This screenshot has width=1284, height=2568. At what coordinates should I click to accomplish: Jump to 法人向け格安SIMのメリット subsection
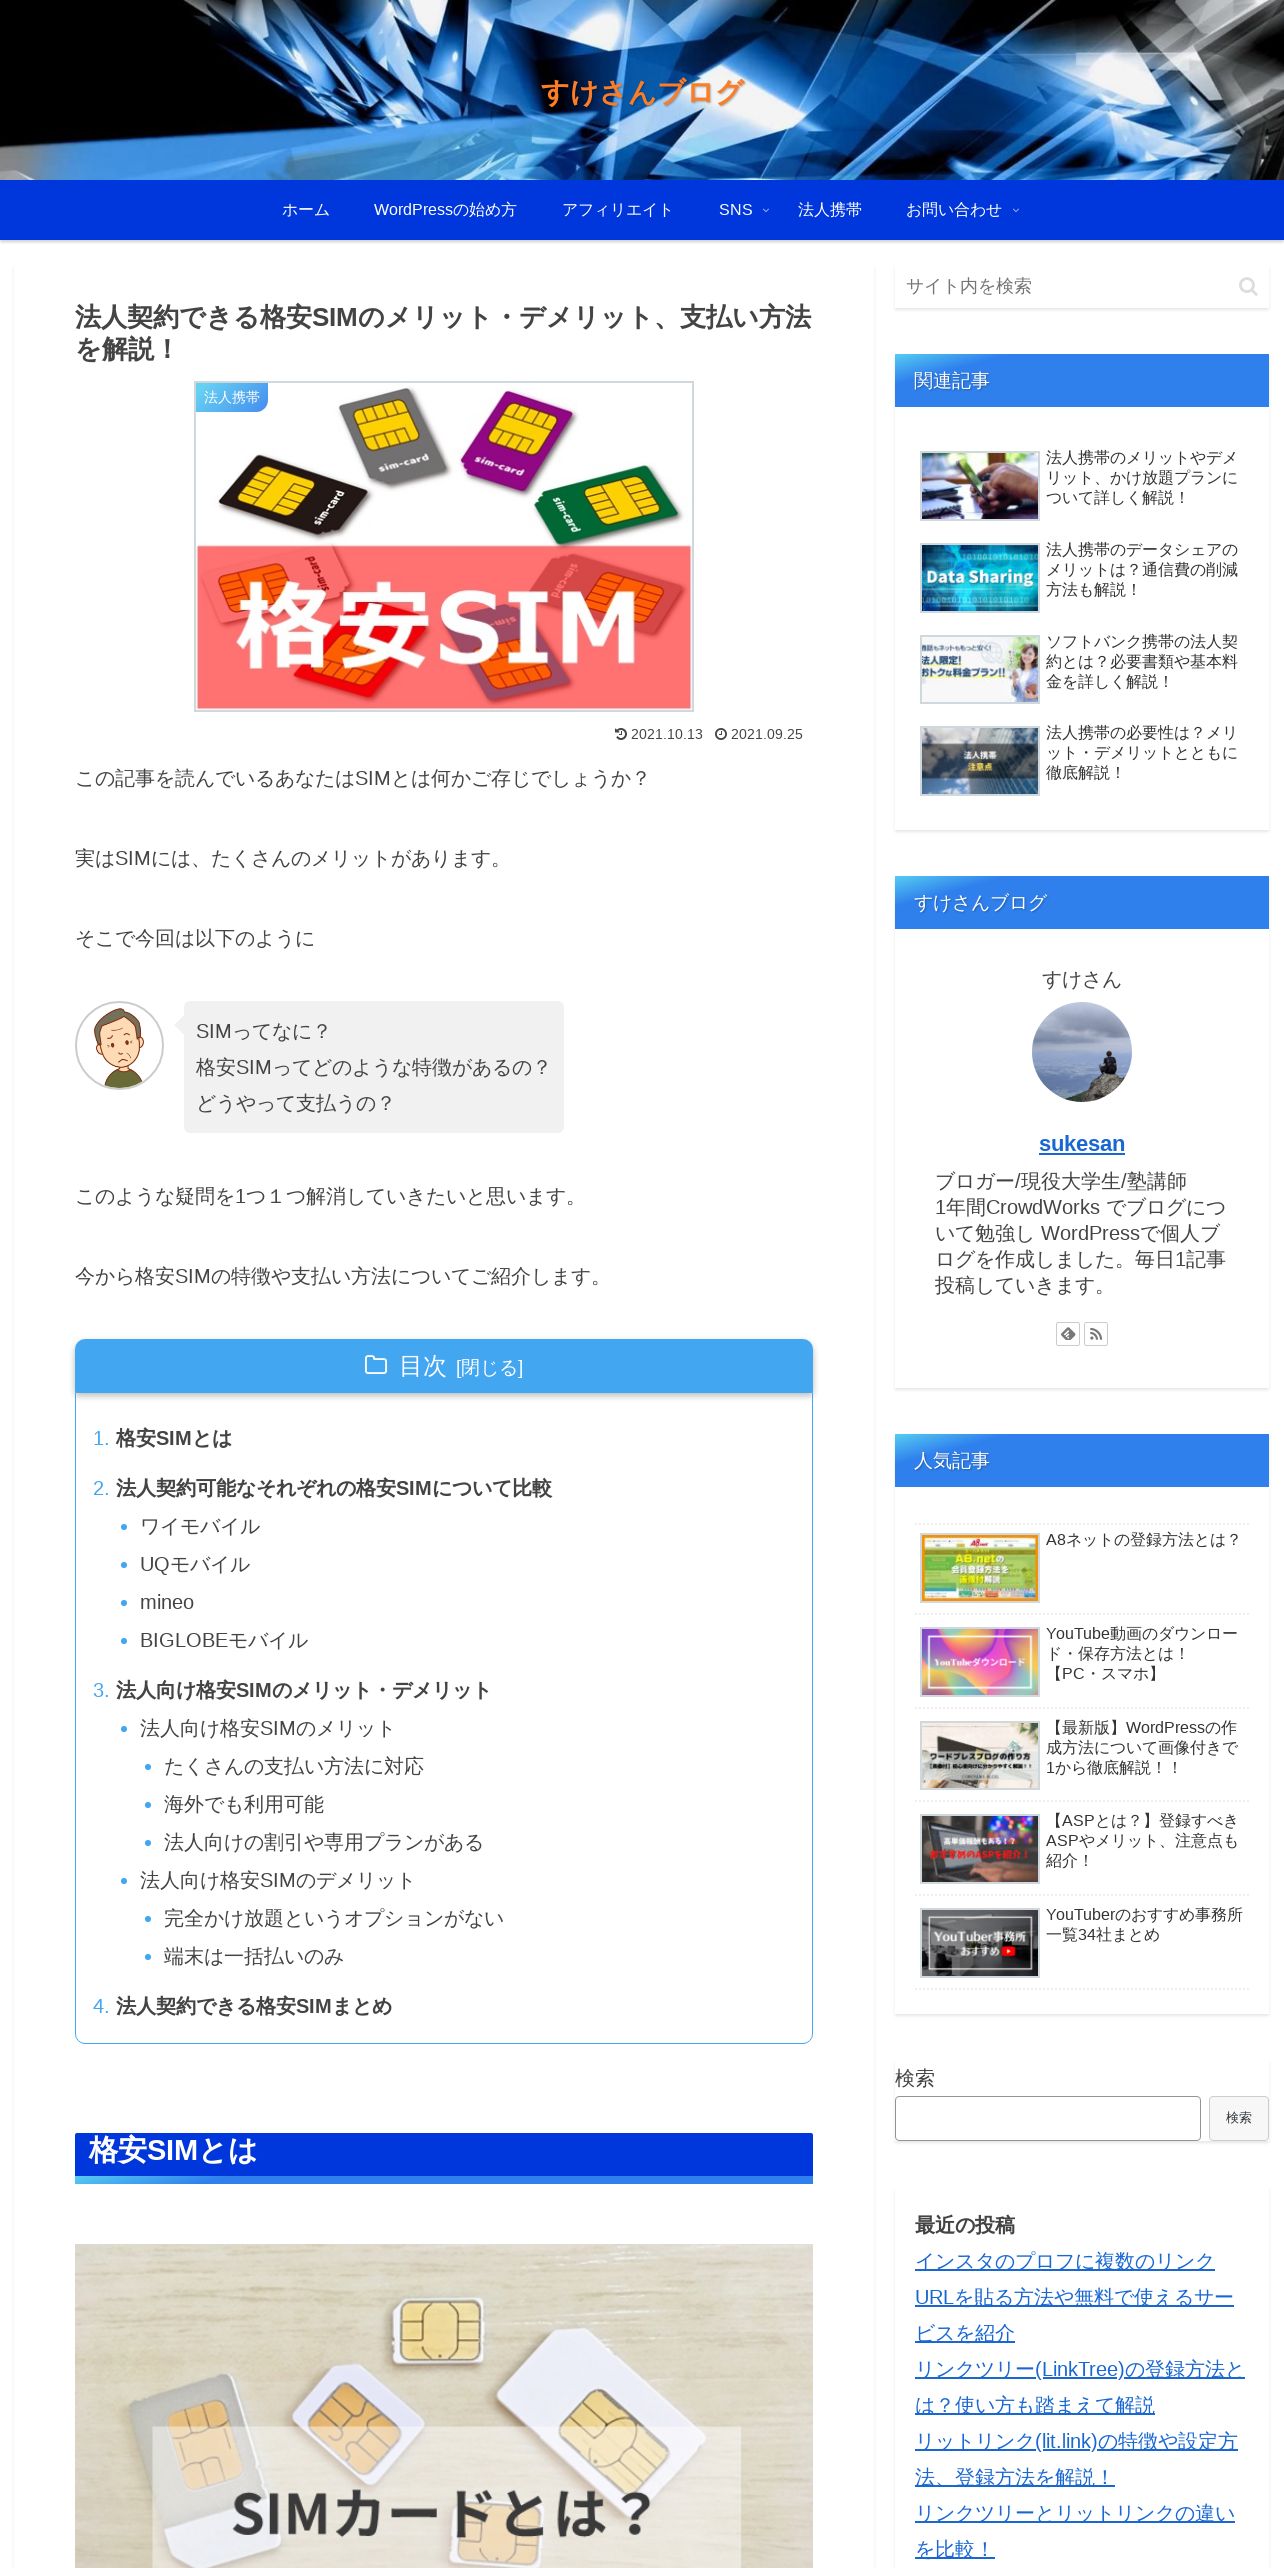[x=267, y=1728]
